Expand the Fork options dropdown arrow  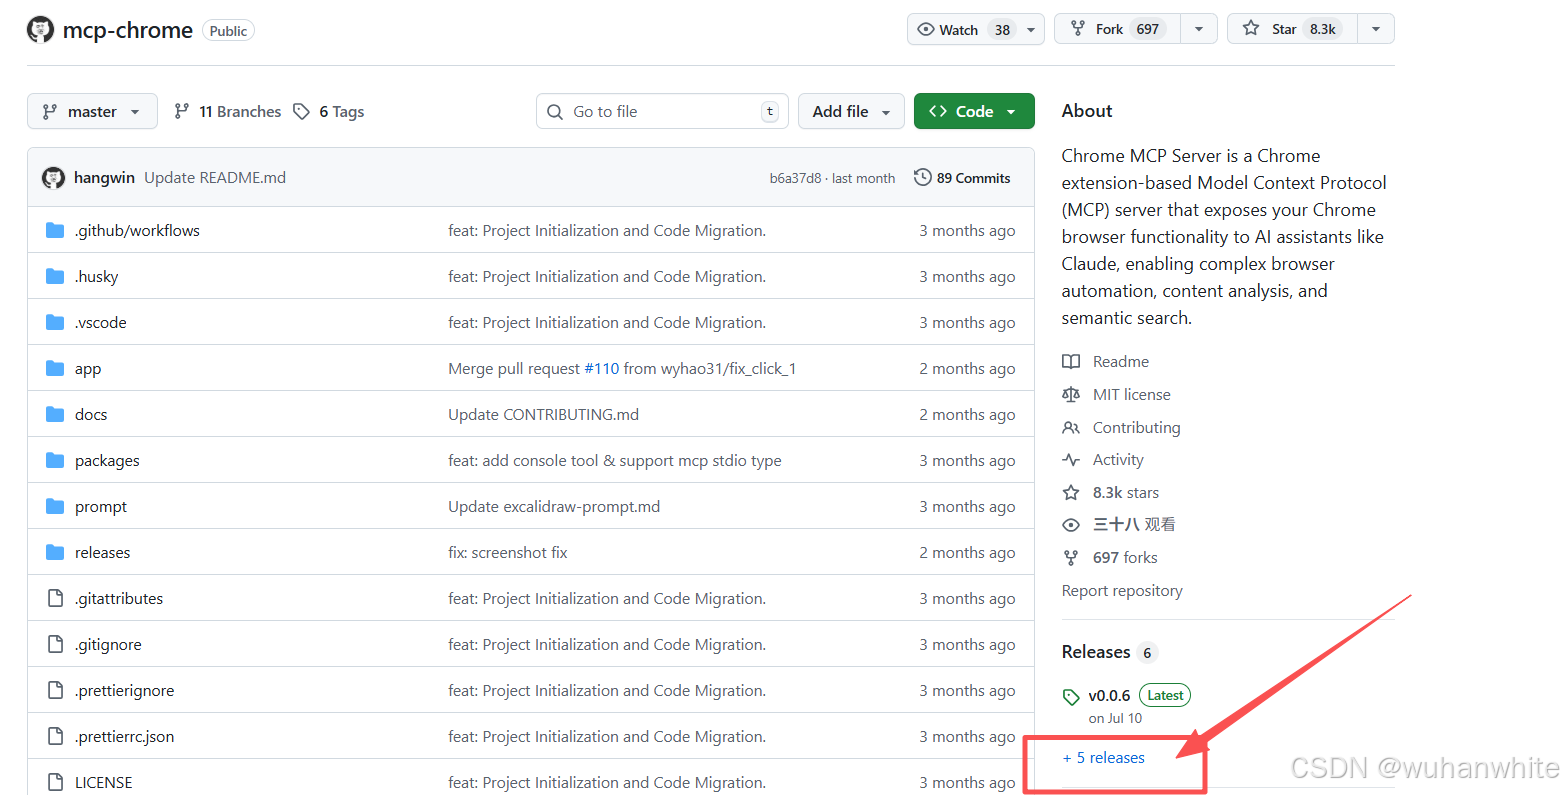[1199, 29]
